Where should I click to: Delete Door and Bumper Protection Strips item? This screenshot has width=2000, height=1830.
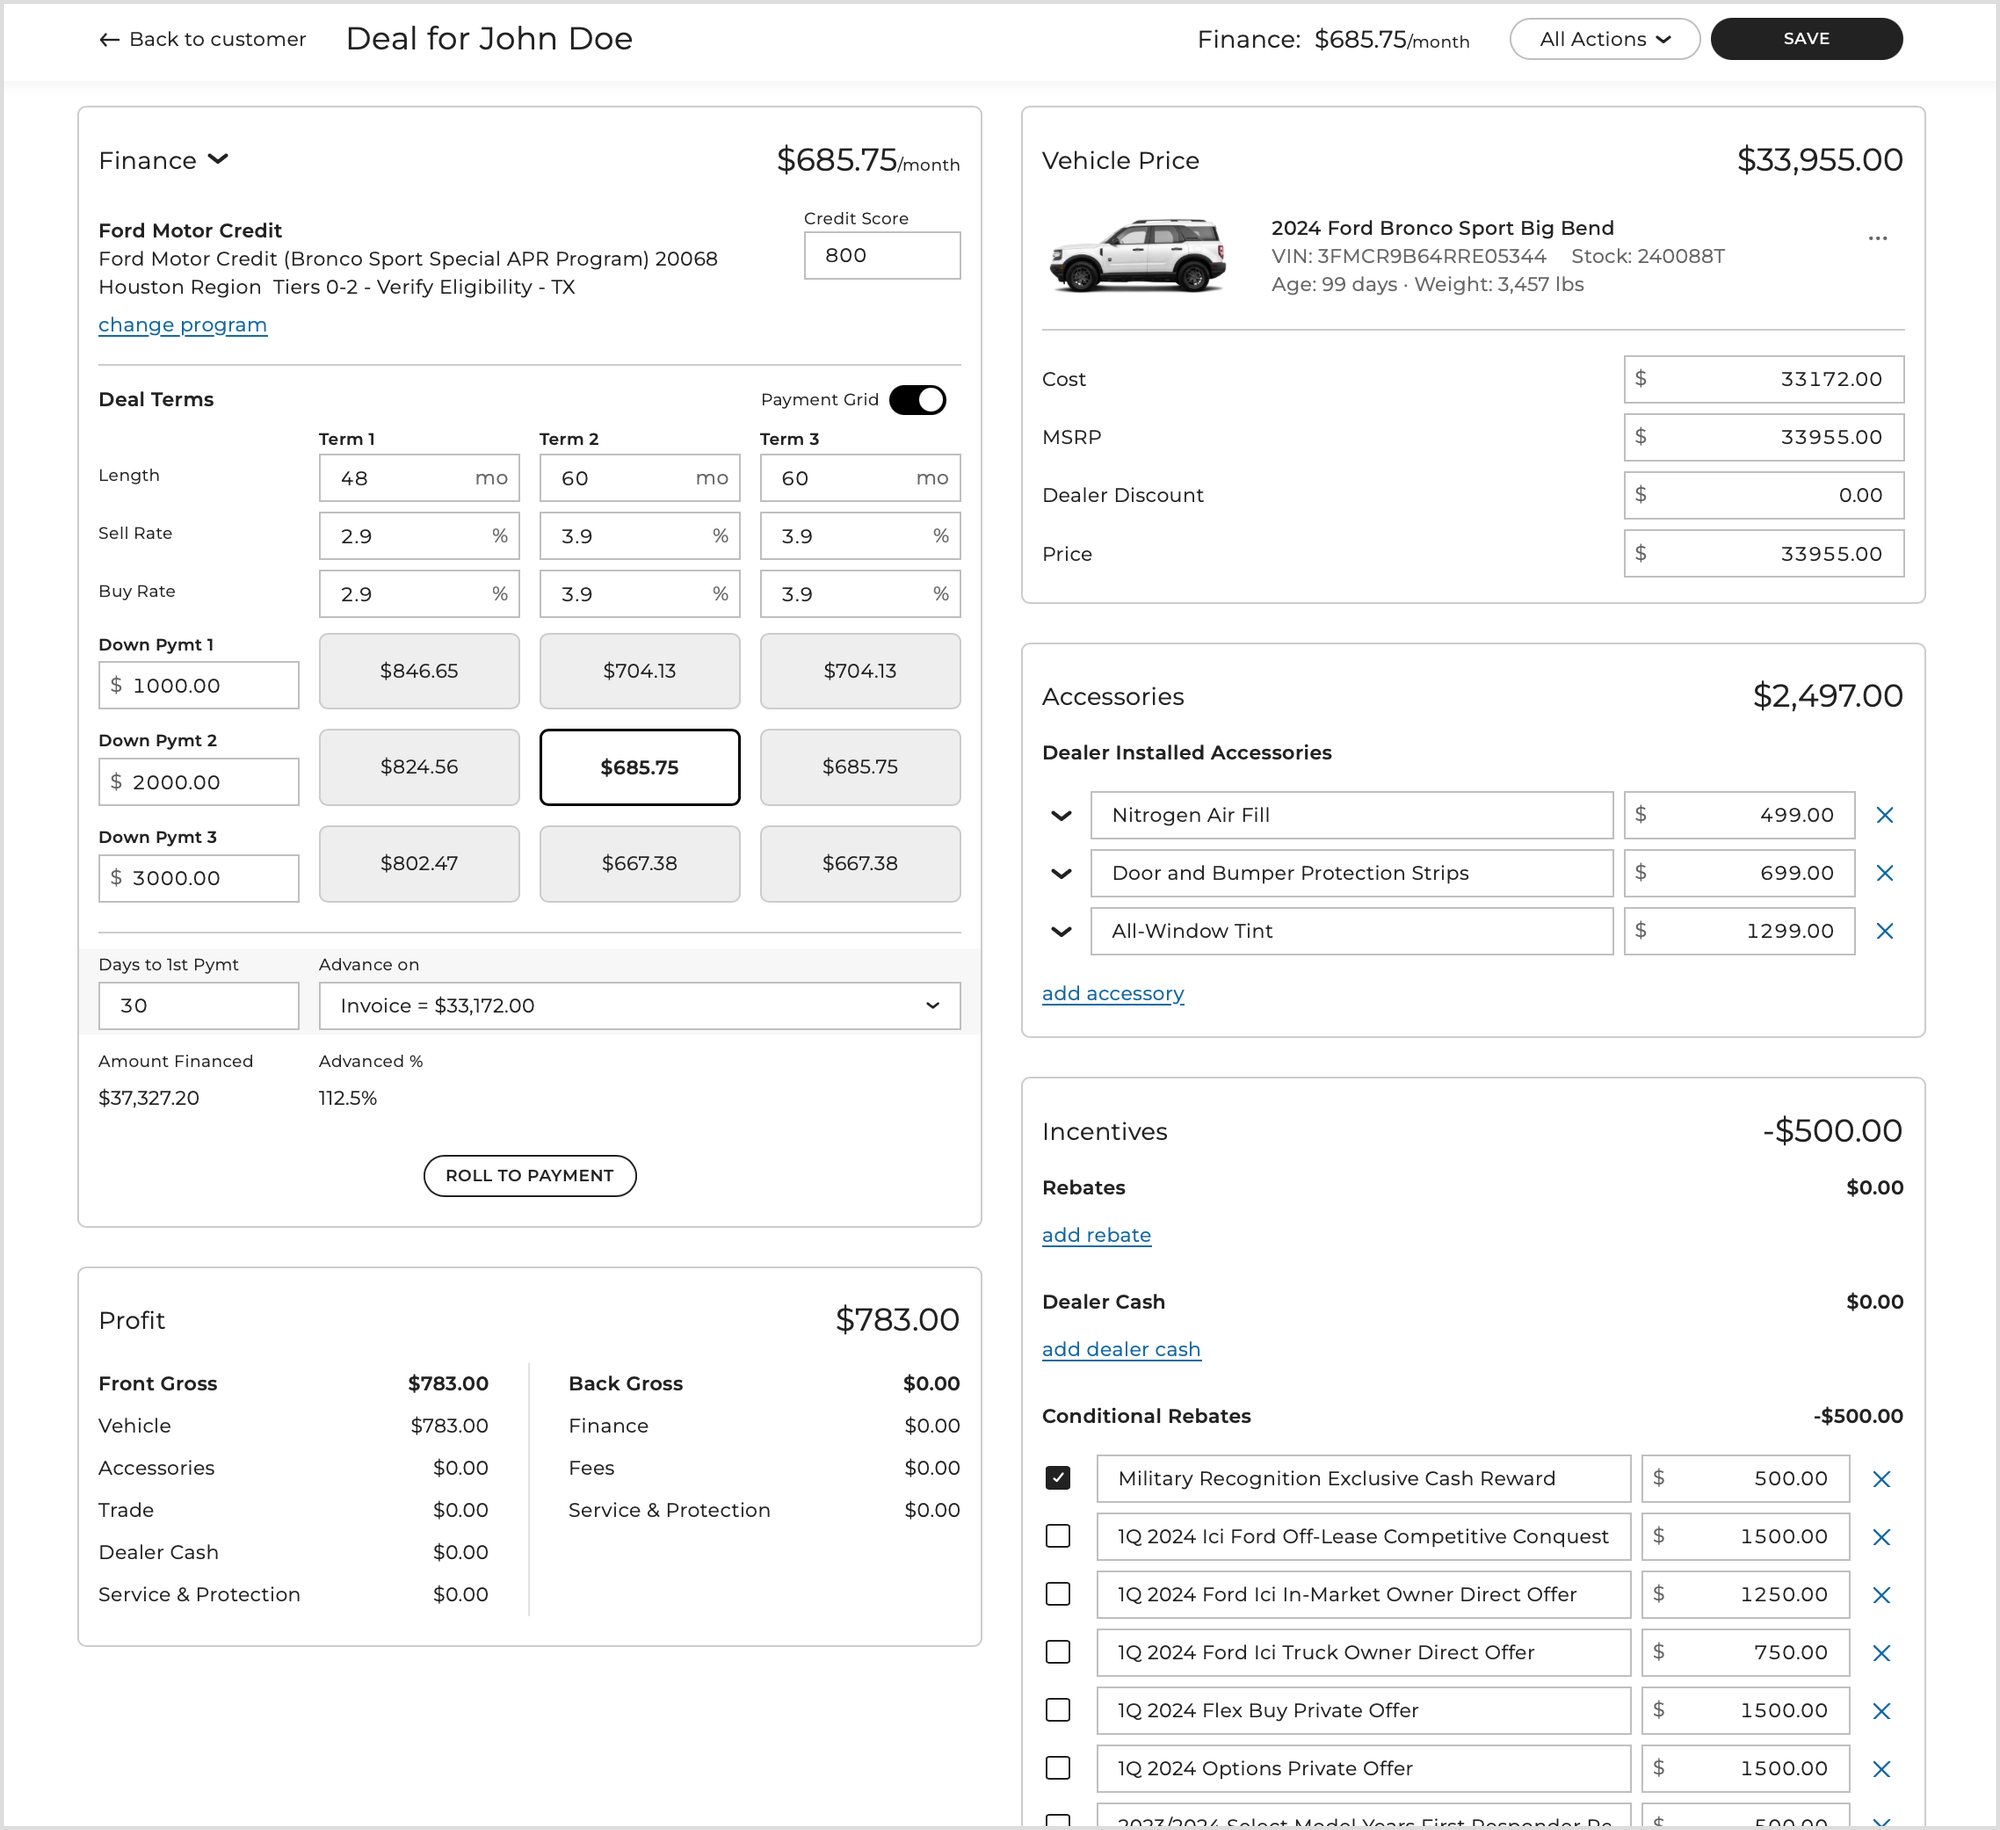[x=1884, y=873]
